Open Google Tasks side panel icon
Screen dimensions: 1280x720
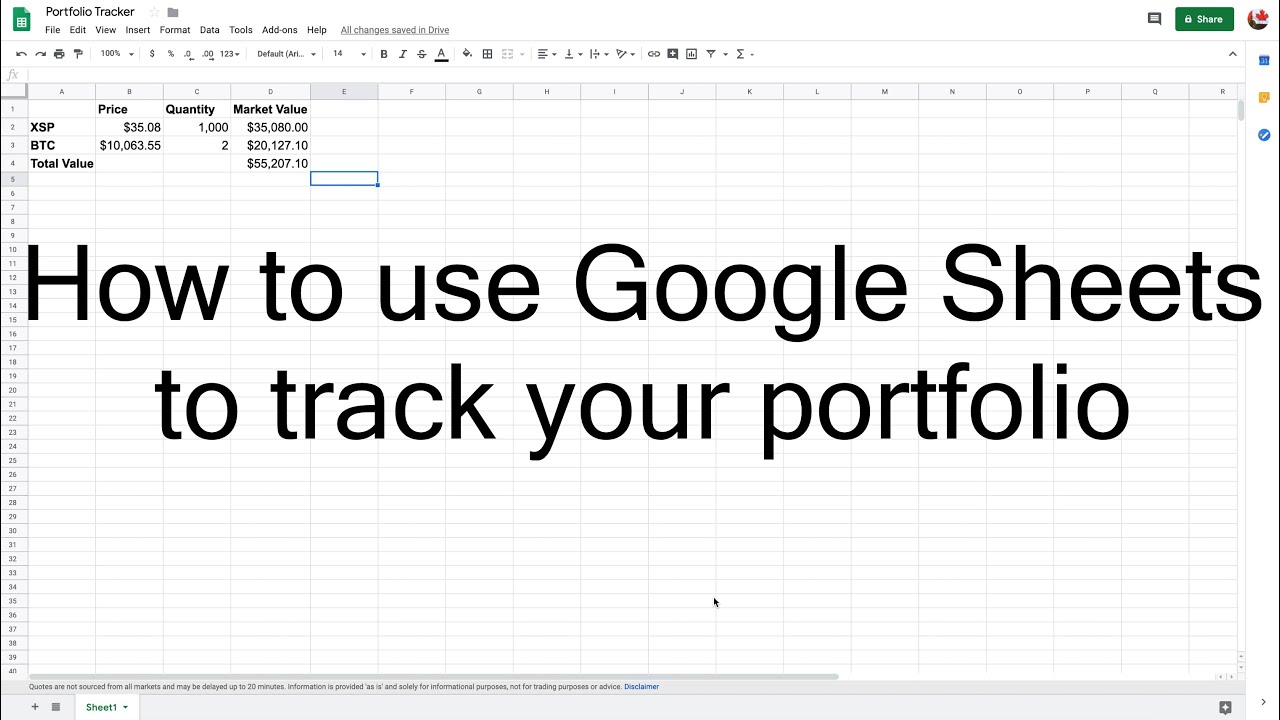1264,135
